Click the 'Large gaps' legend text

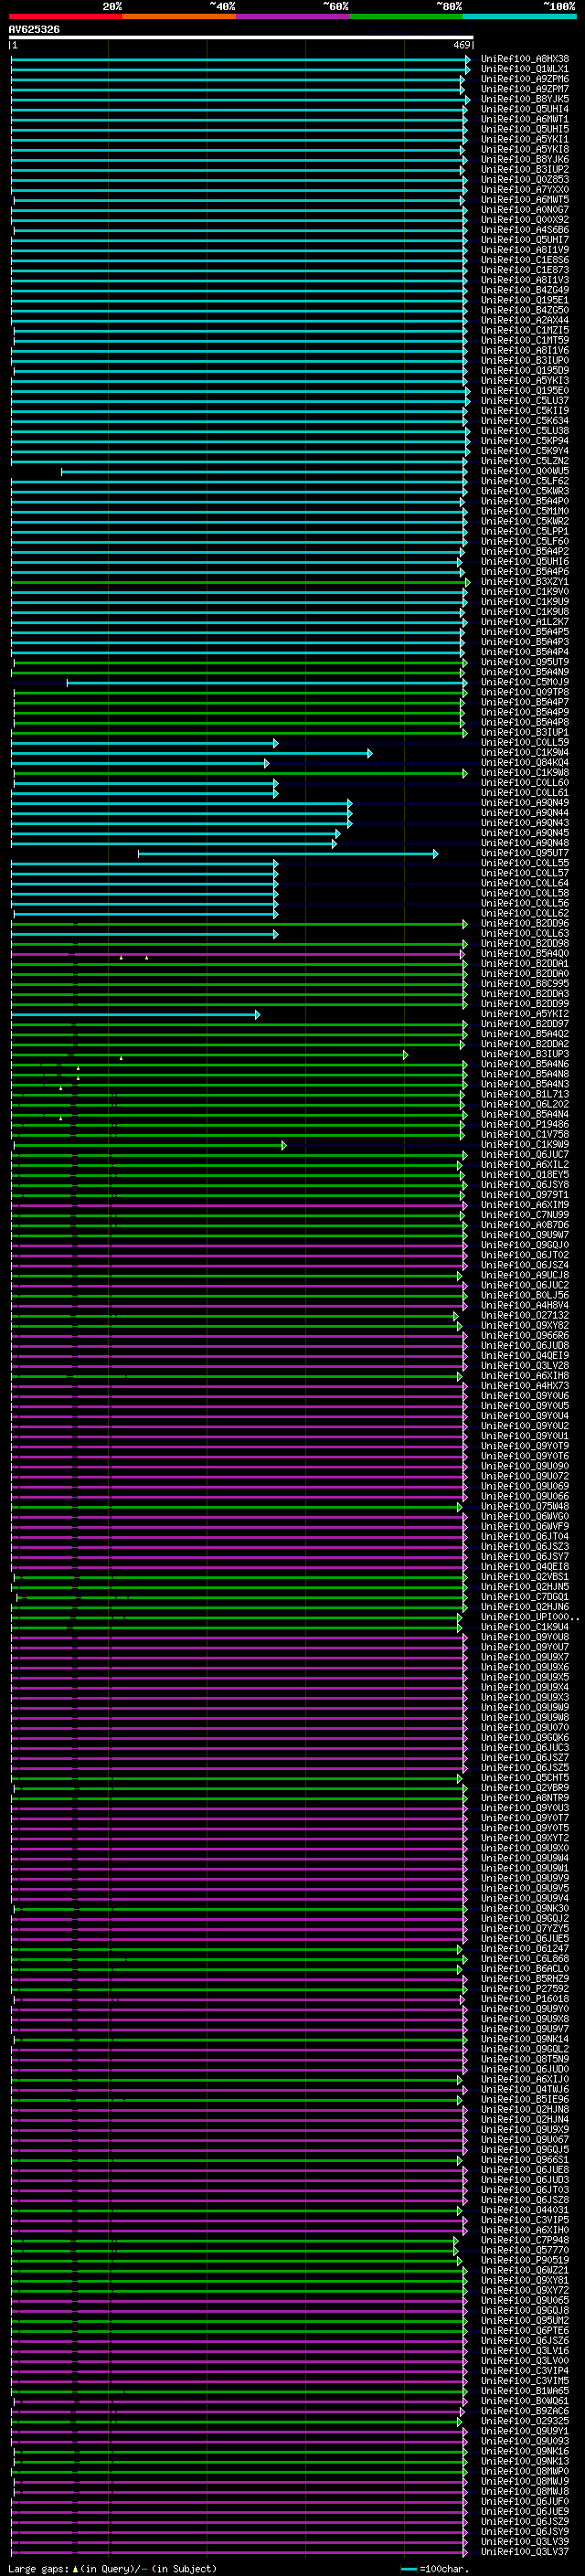pyautogui.click(x=38, y=2569)
